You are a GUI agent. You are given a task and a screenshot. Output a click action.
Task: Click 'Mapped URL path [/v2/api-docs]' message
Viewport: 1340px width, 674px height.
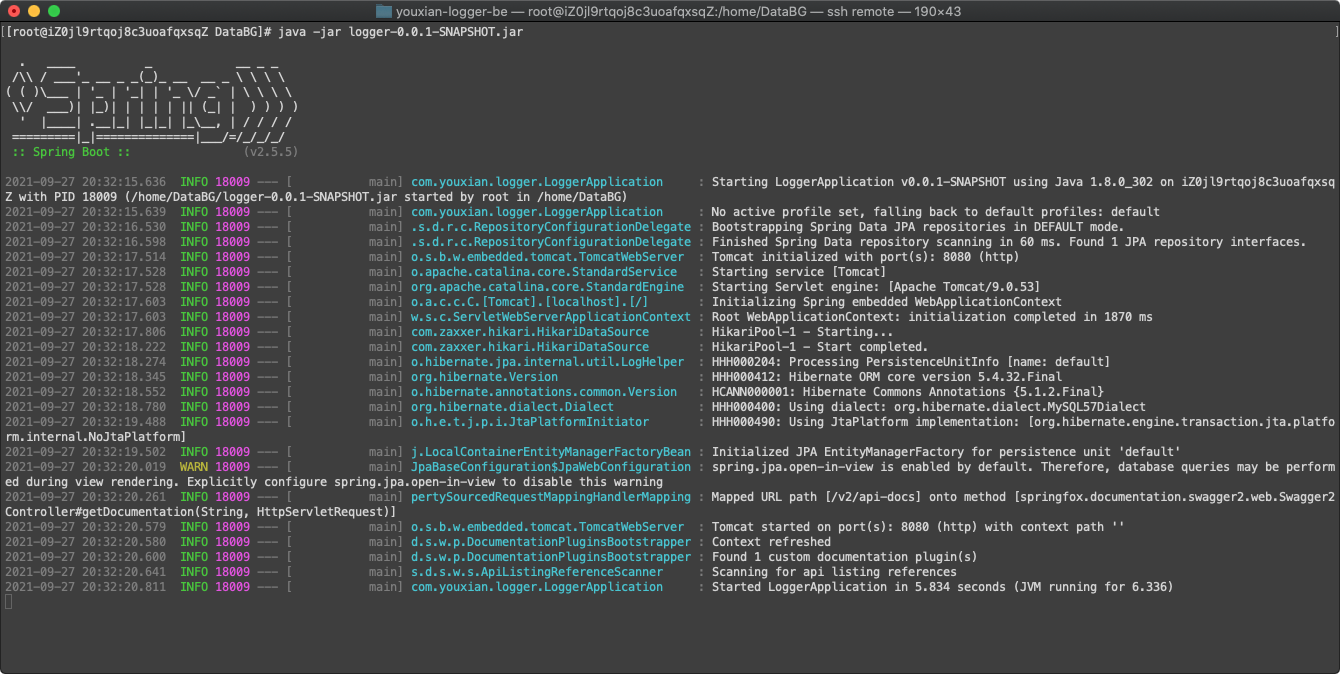click(1023, 497)
